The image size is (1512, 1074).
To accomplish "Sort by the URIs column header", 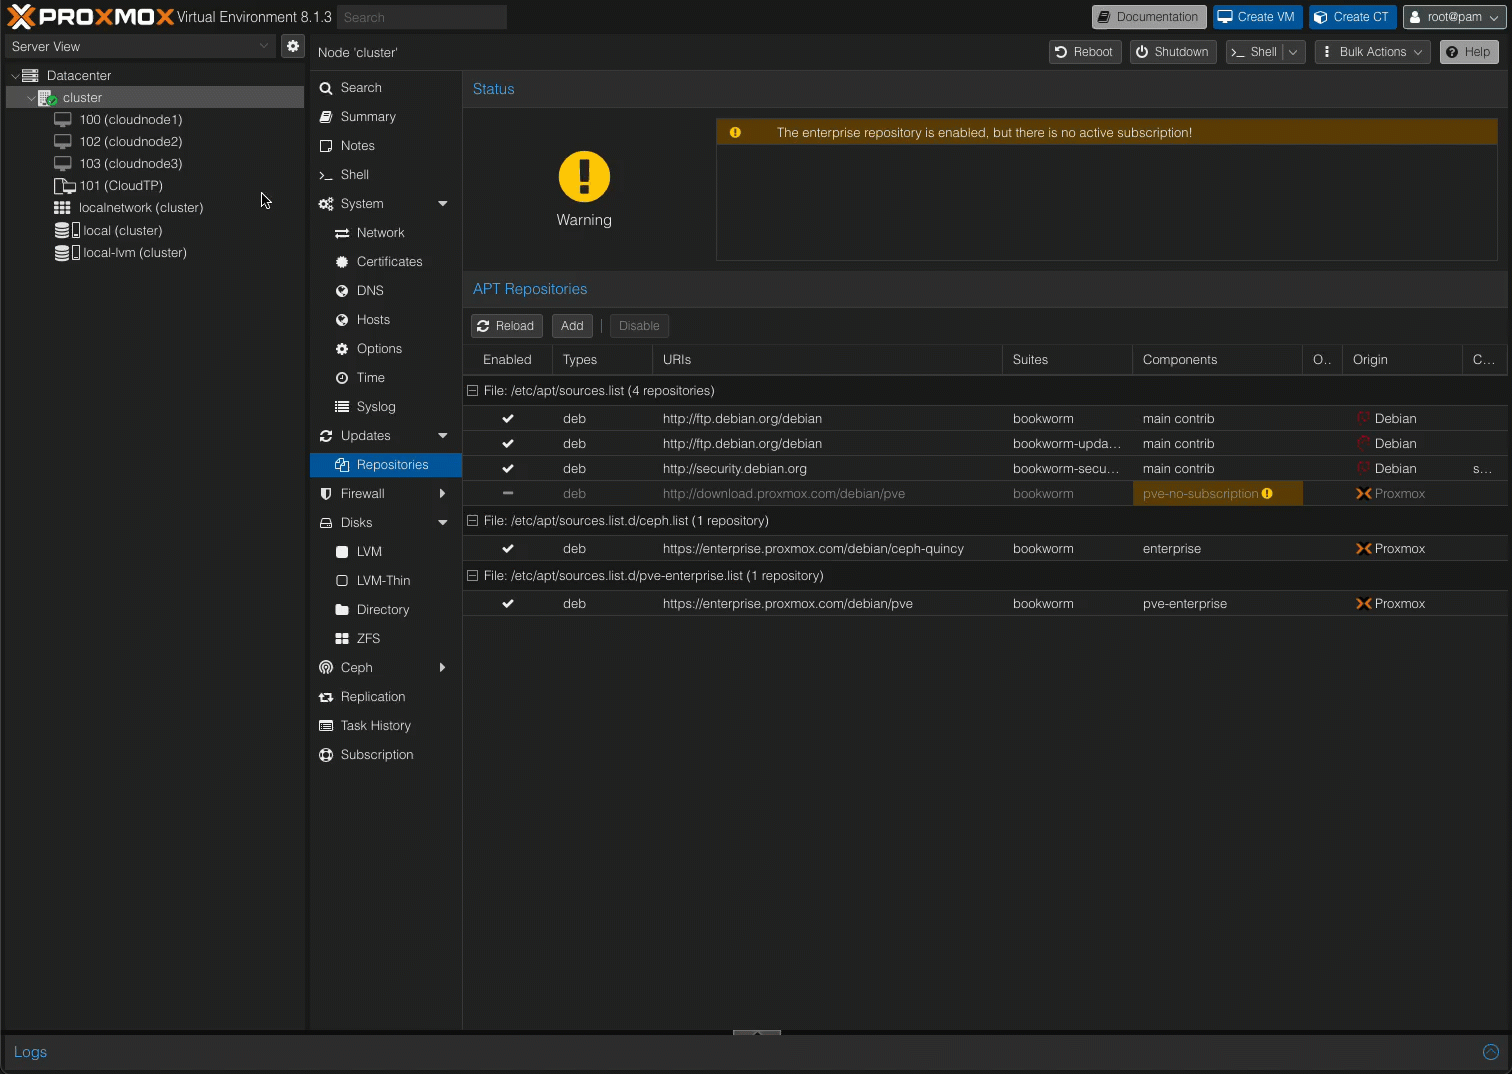I will (x=827, y=360).
